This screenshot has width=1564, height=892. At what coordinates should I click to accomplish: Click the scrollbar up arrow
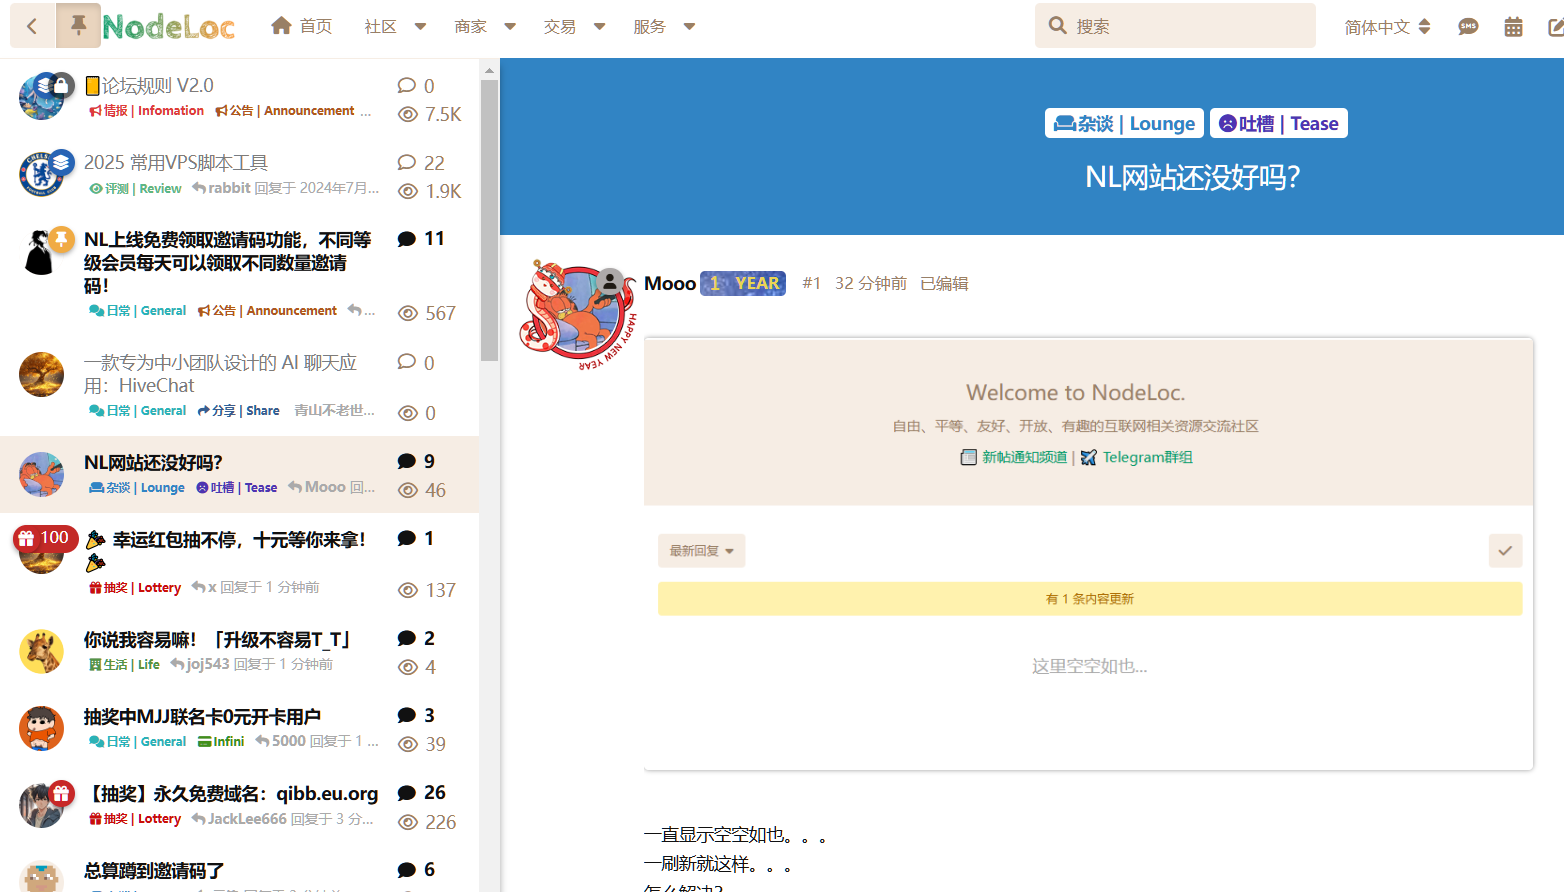489,70
